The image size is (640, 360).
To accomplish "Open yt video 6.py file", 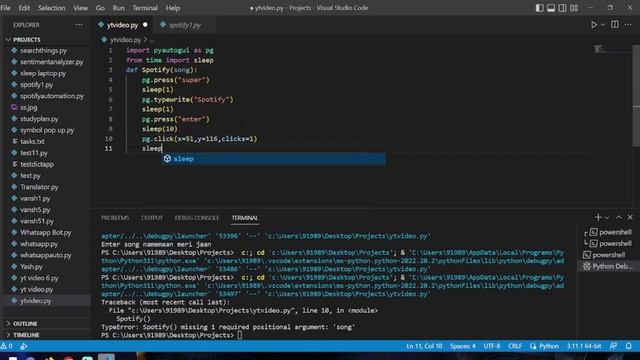I will [39, 278].
